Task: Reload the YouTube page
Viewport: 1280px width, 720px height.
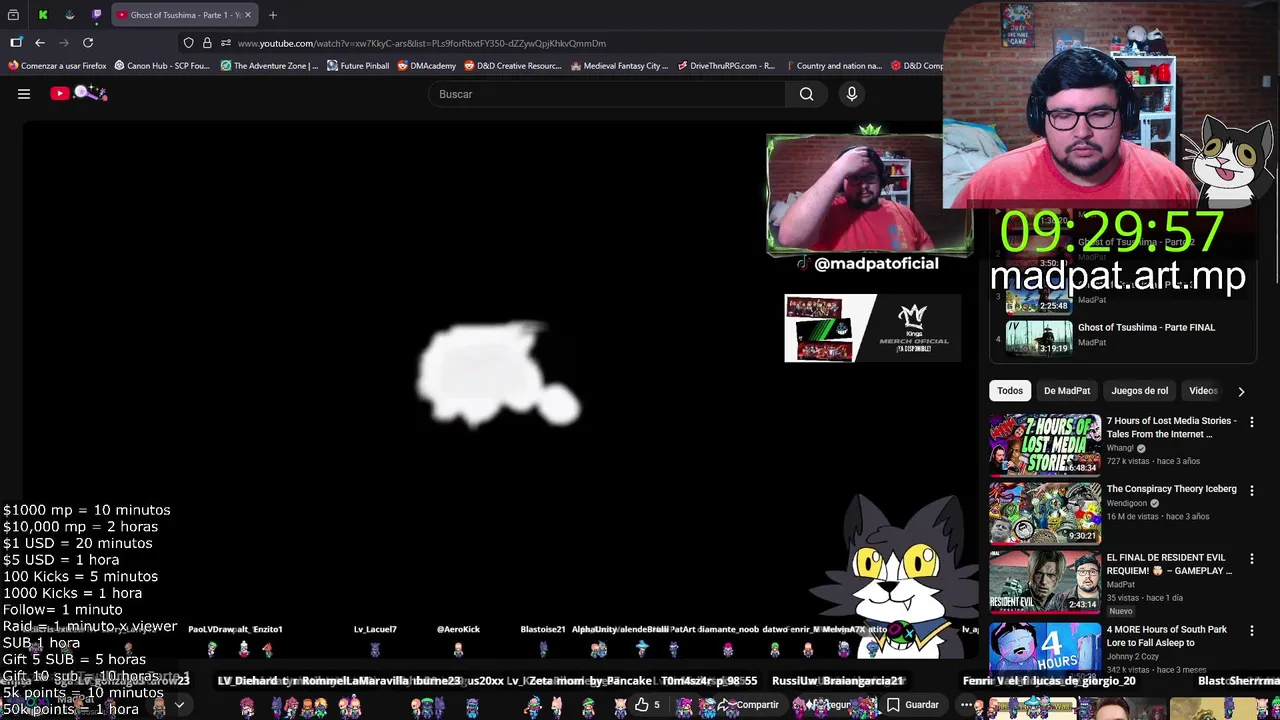Action: (88, 43)
